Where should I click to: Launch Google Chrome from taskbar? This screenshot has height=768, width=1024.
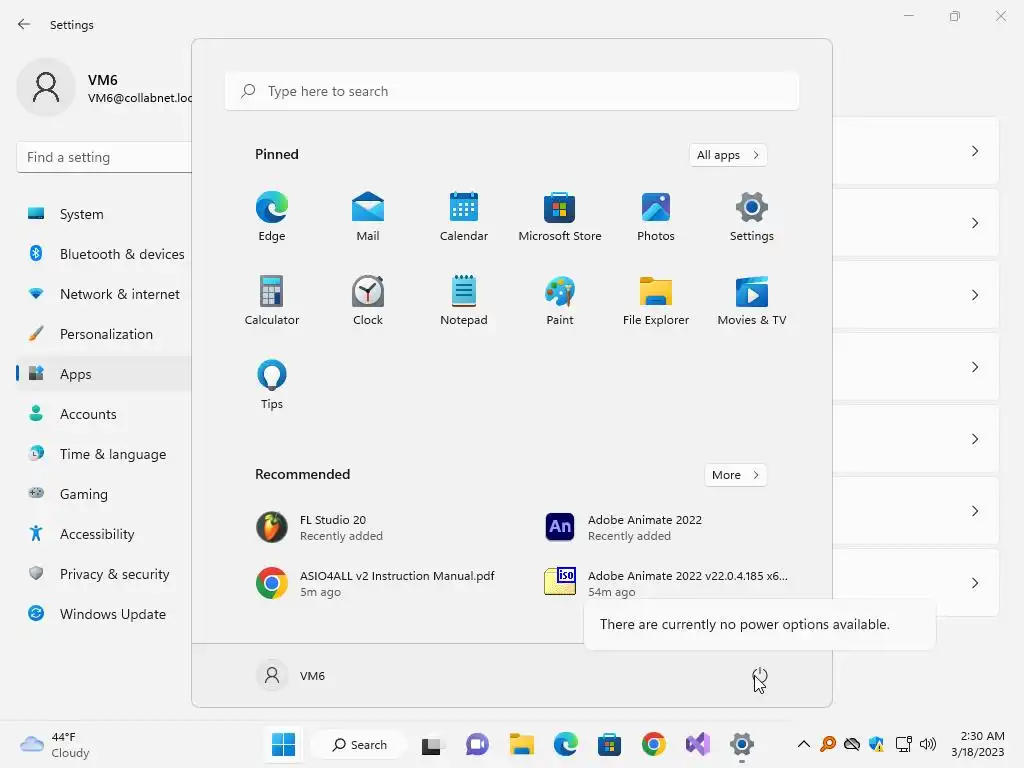(x=654, y=744)
